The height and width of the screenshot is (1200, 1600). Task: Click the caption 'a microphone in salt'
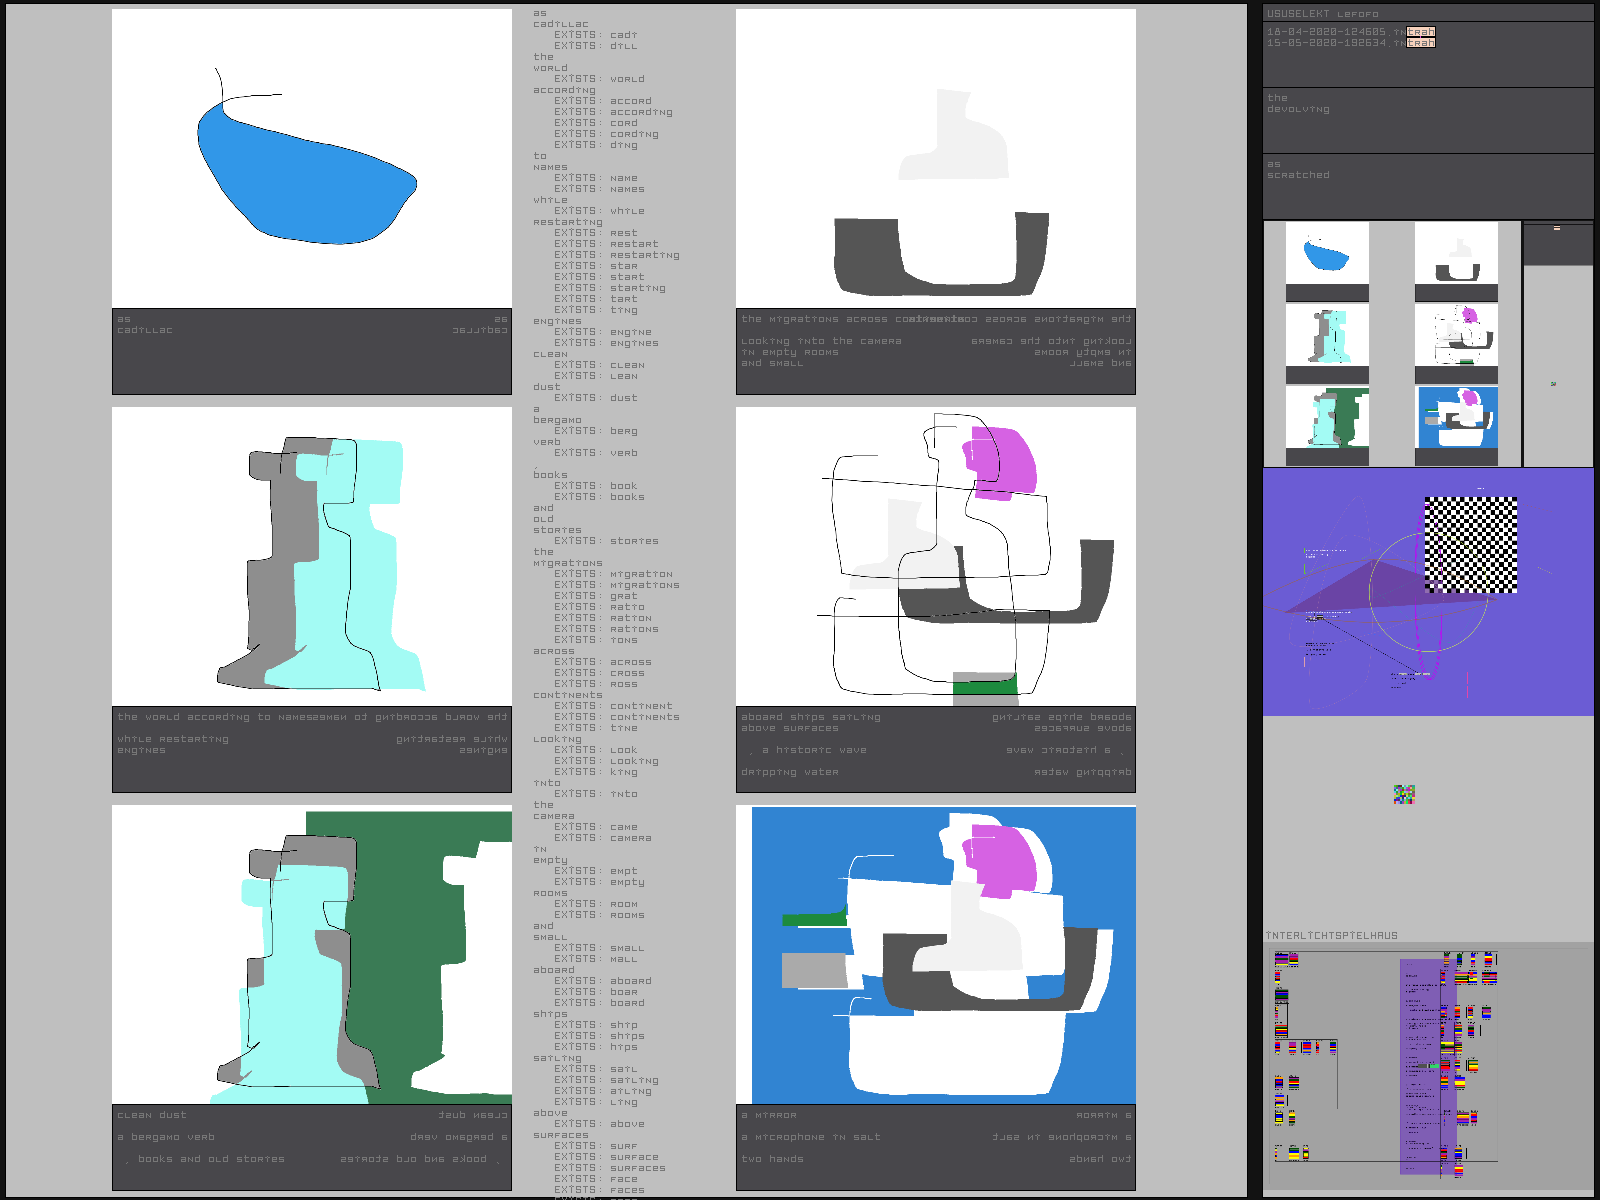[x=811, y=1137]
